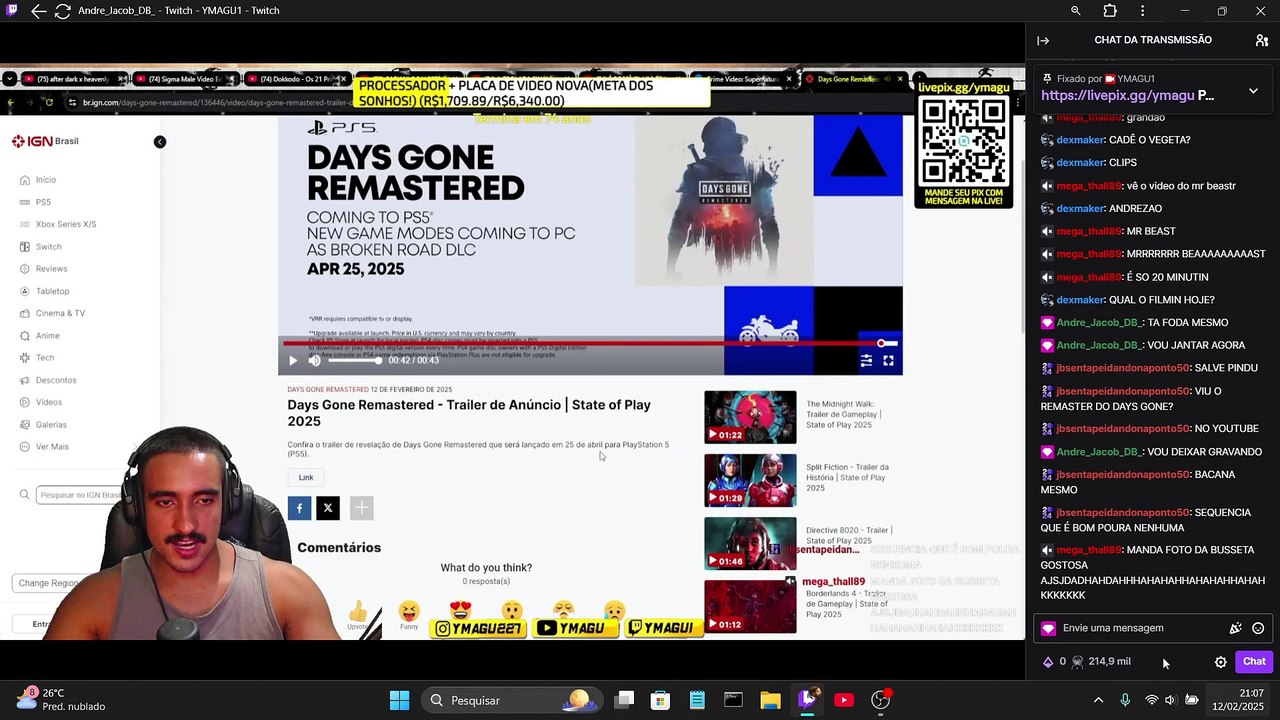Click the 'Pesquisar no IGN Brasil' search field
The image size is (1280, 720).
coord(79,495)
